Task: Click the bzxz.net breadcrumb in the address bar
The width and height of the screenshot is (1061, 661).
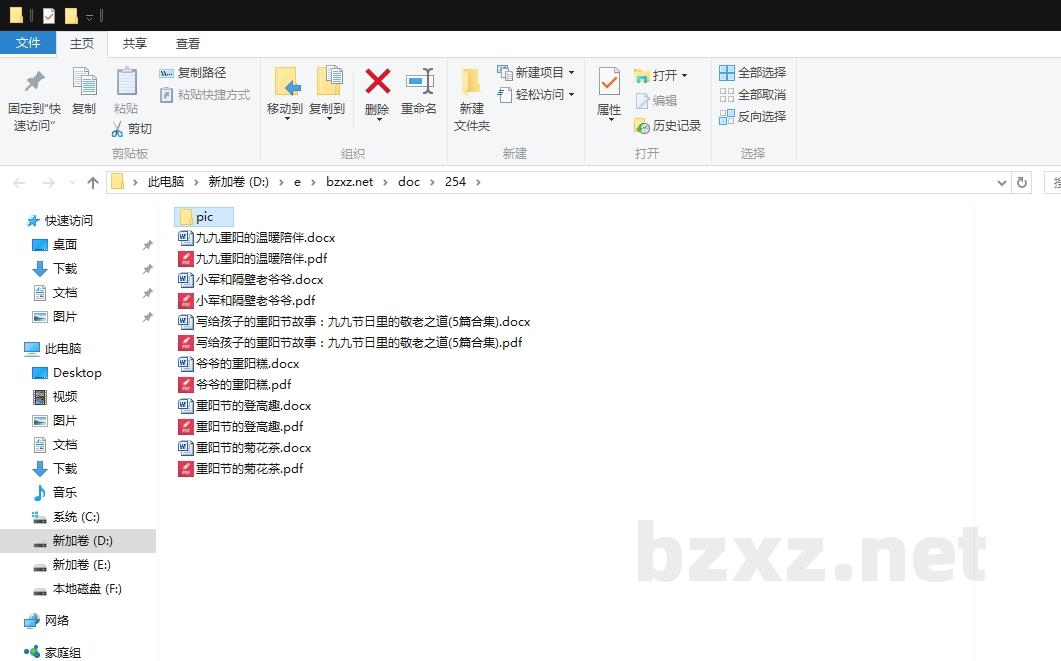Action: click(351, 182)
